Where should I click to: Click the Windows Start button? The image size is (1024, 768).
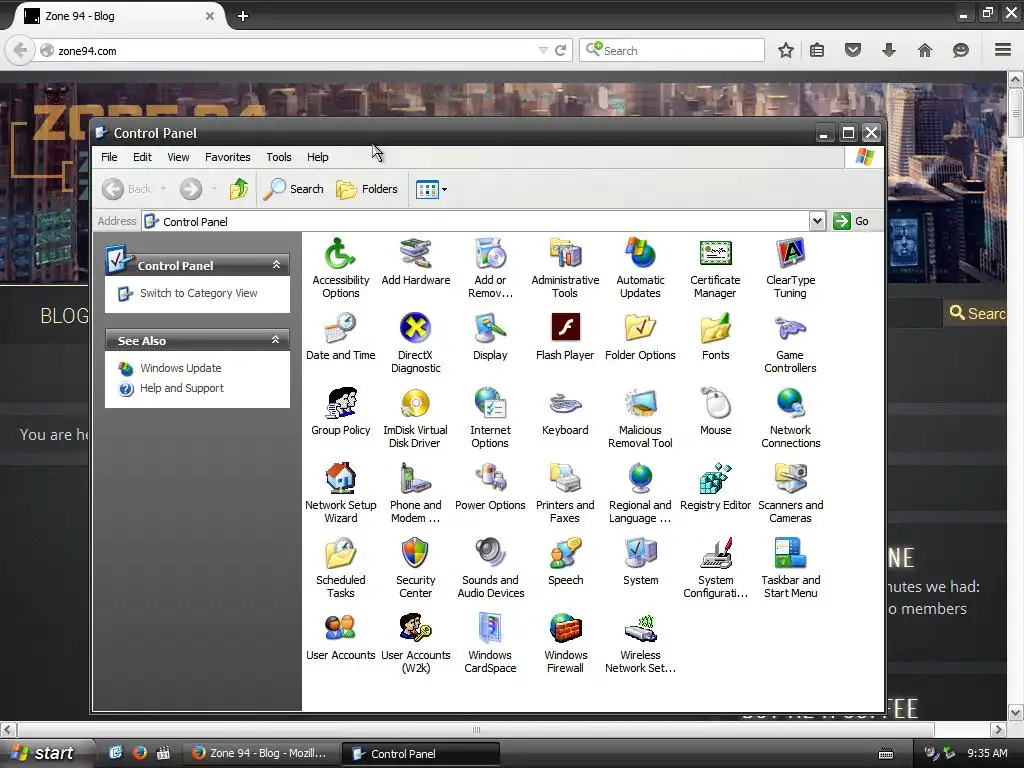(x=44, y=753)
